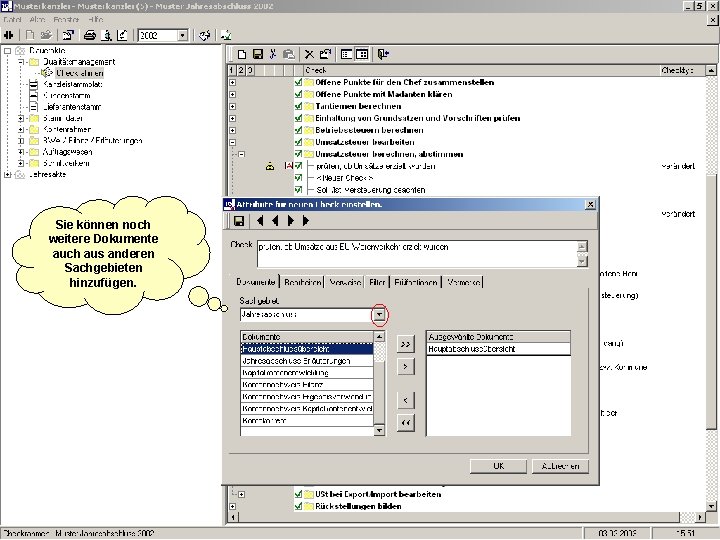Toggle checkmark of 'Umsatzsteuer bearbeiten'
The width and height of the screenshot is (720, 540).
298,142
